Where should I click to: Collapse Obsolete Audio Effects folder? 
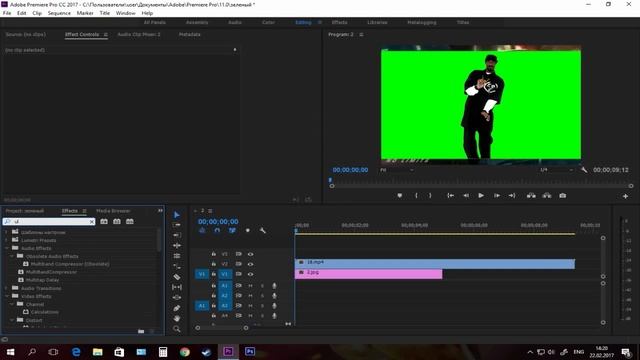11,256
